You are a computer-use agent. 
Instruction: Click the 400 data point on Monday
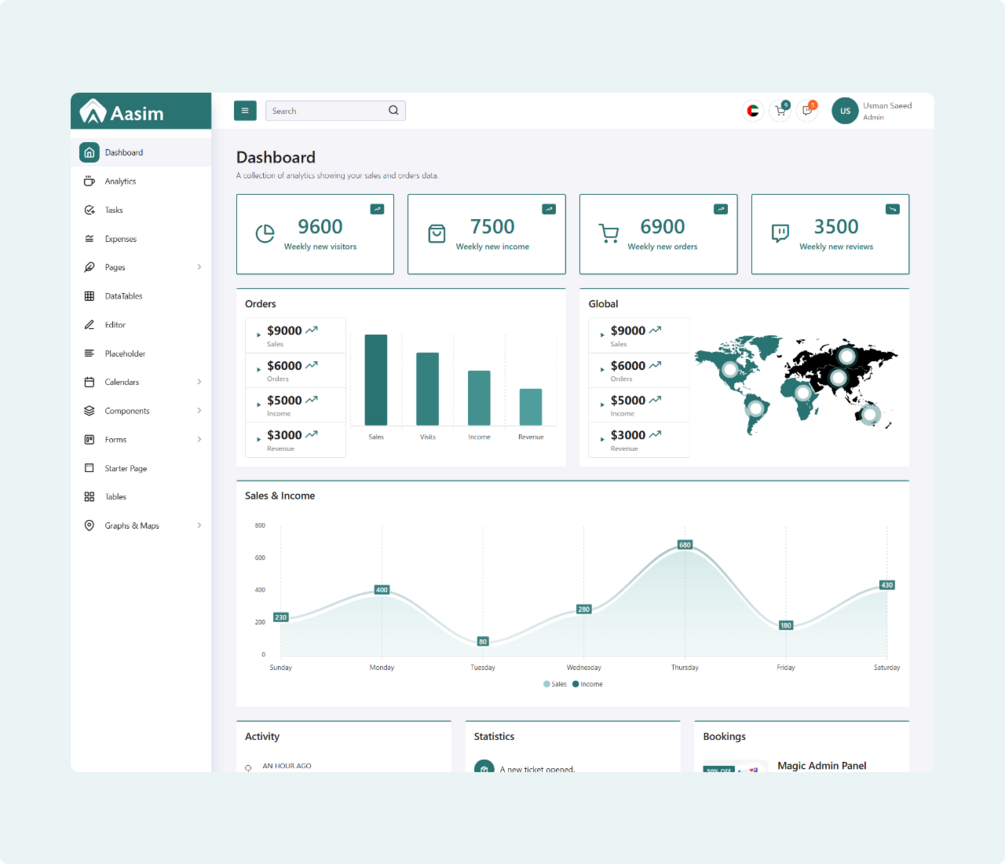(x=381, y=590)
